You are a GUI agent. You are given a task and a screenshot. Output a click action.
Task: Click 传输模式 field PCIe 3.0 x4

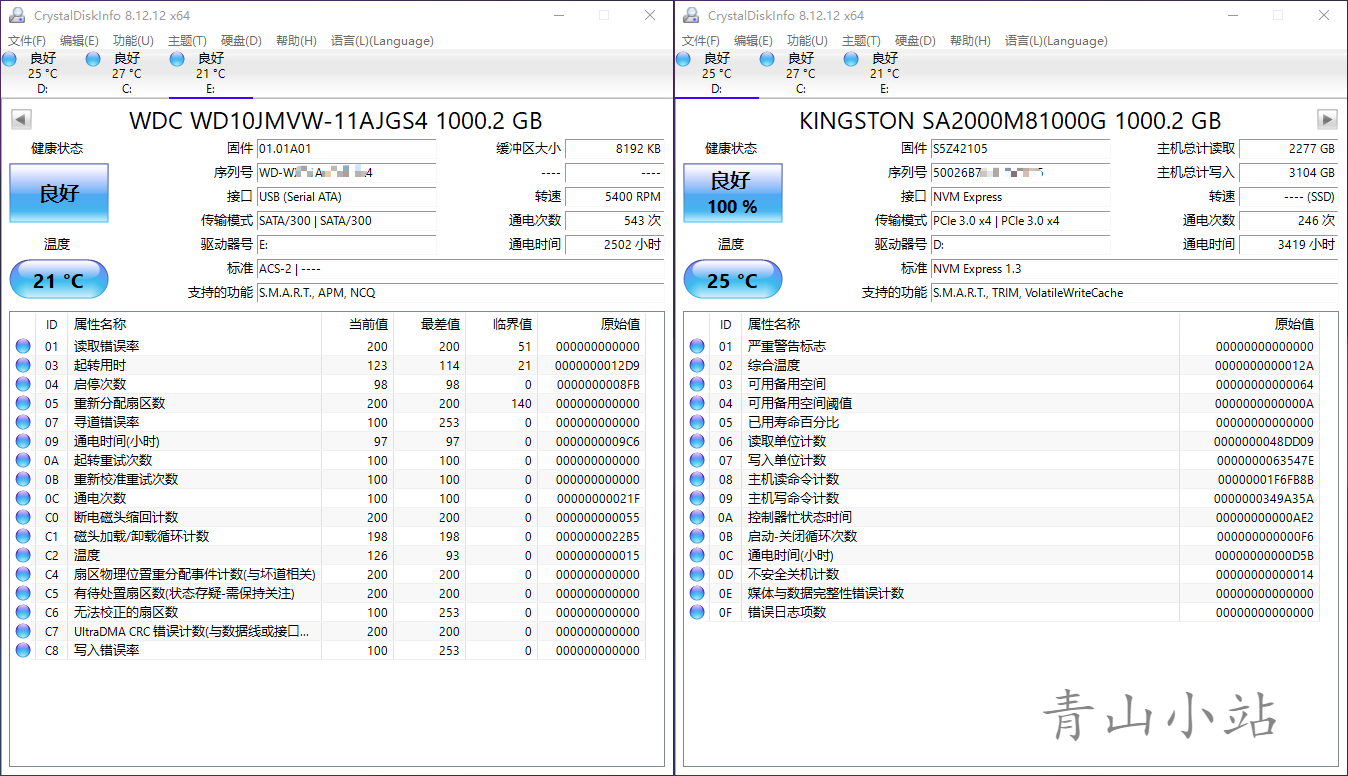1020,221
